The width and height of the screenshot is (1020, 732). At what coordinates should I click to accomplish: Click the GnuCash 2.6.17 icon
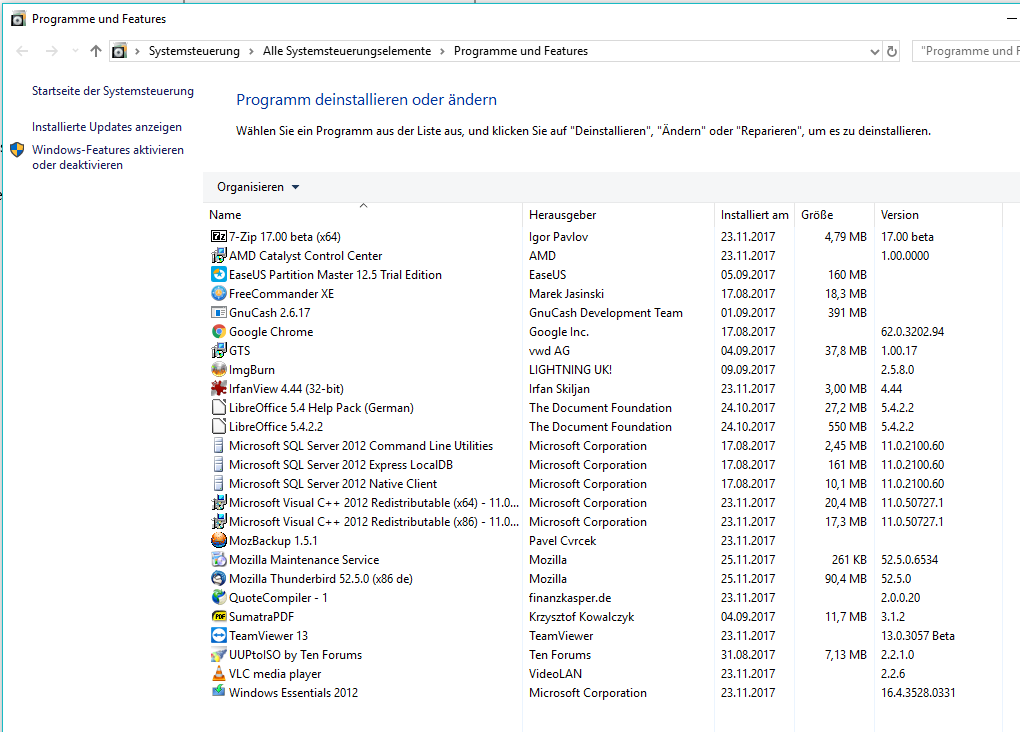219,312
